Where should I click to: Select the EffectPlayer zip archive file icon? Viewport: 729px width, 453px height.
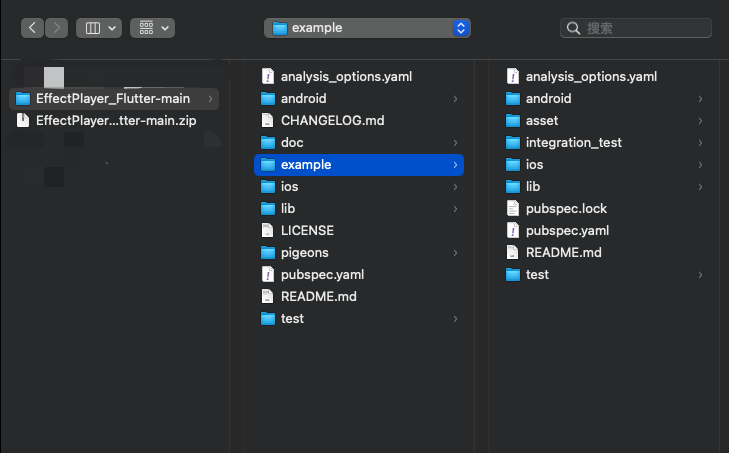[24, 121]
